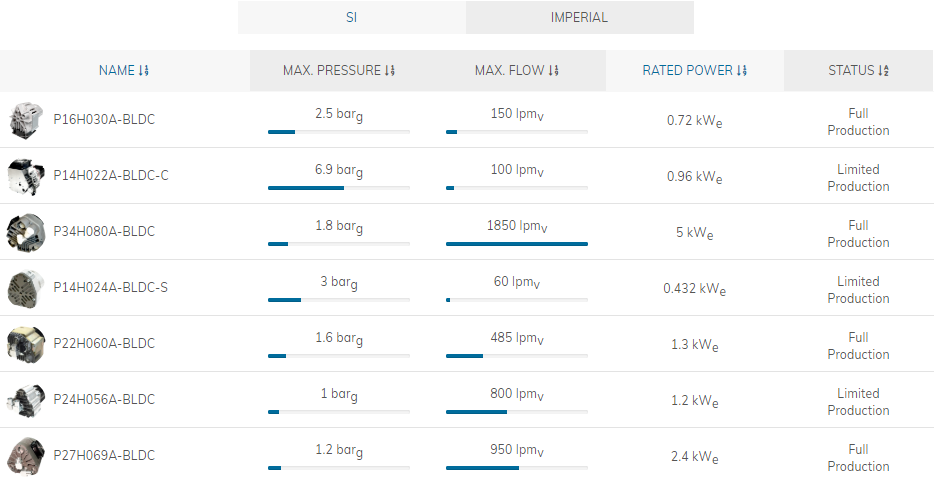Click the sort icon beside NAME header
This screenshot has height=488, width=934.
click(144, 71)
